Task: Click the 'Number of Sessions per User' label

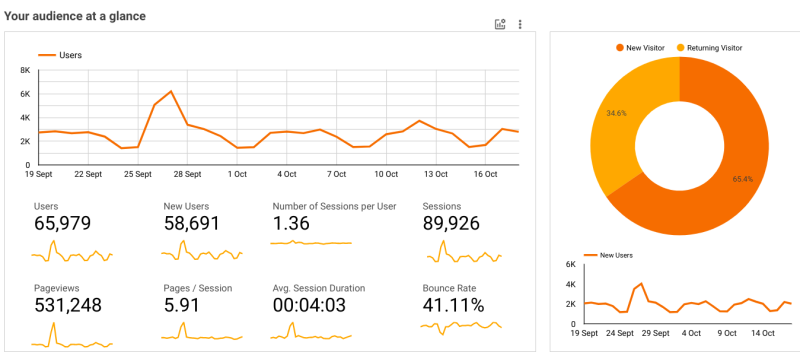Action: tap(335, 206)
